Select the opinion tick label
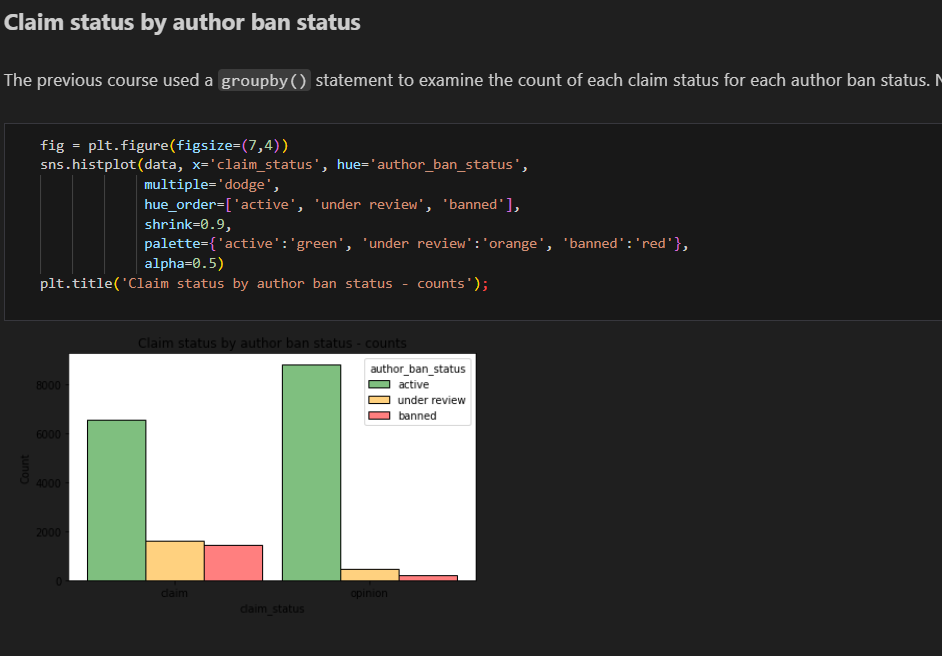This screenshot has height=656, width=942. pyautogui.click(x=369, y=592)
